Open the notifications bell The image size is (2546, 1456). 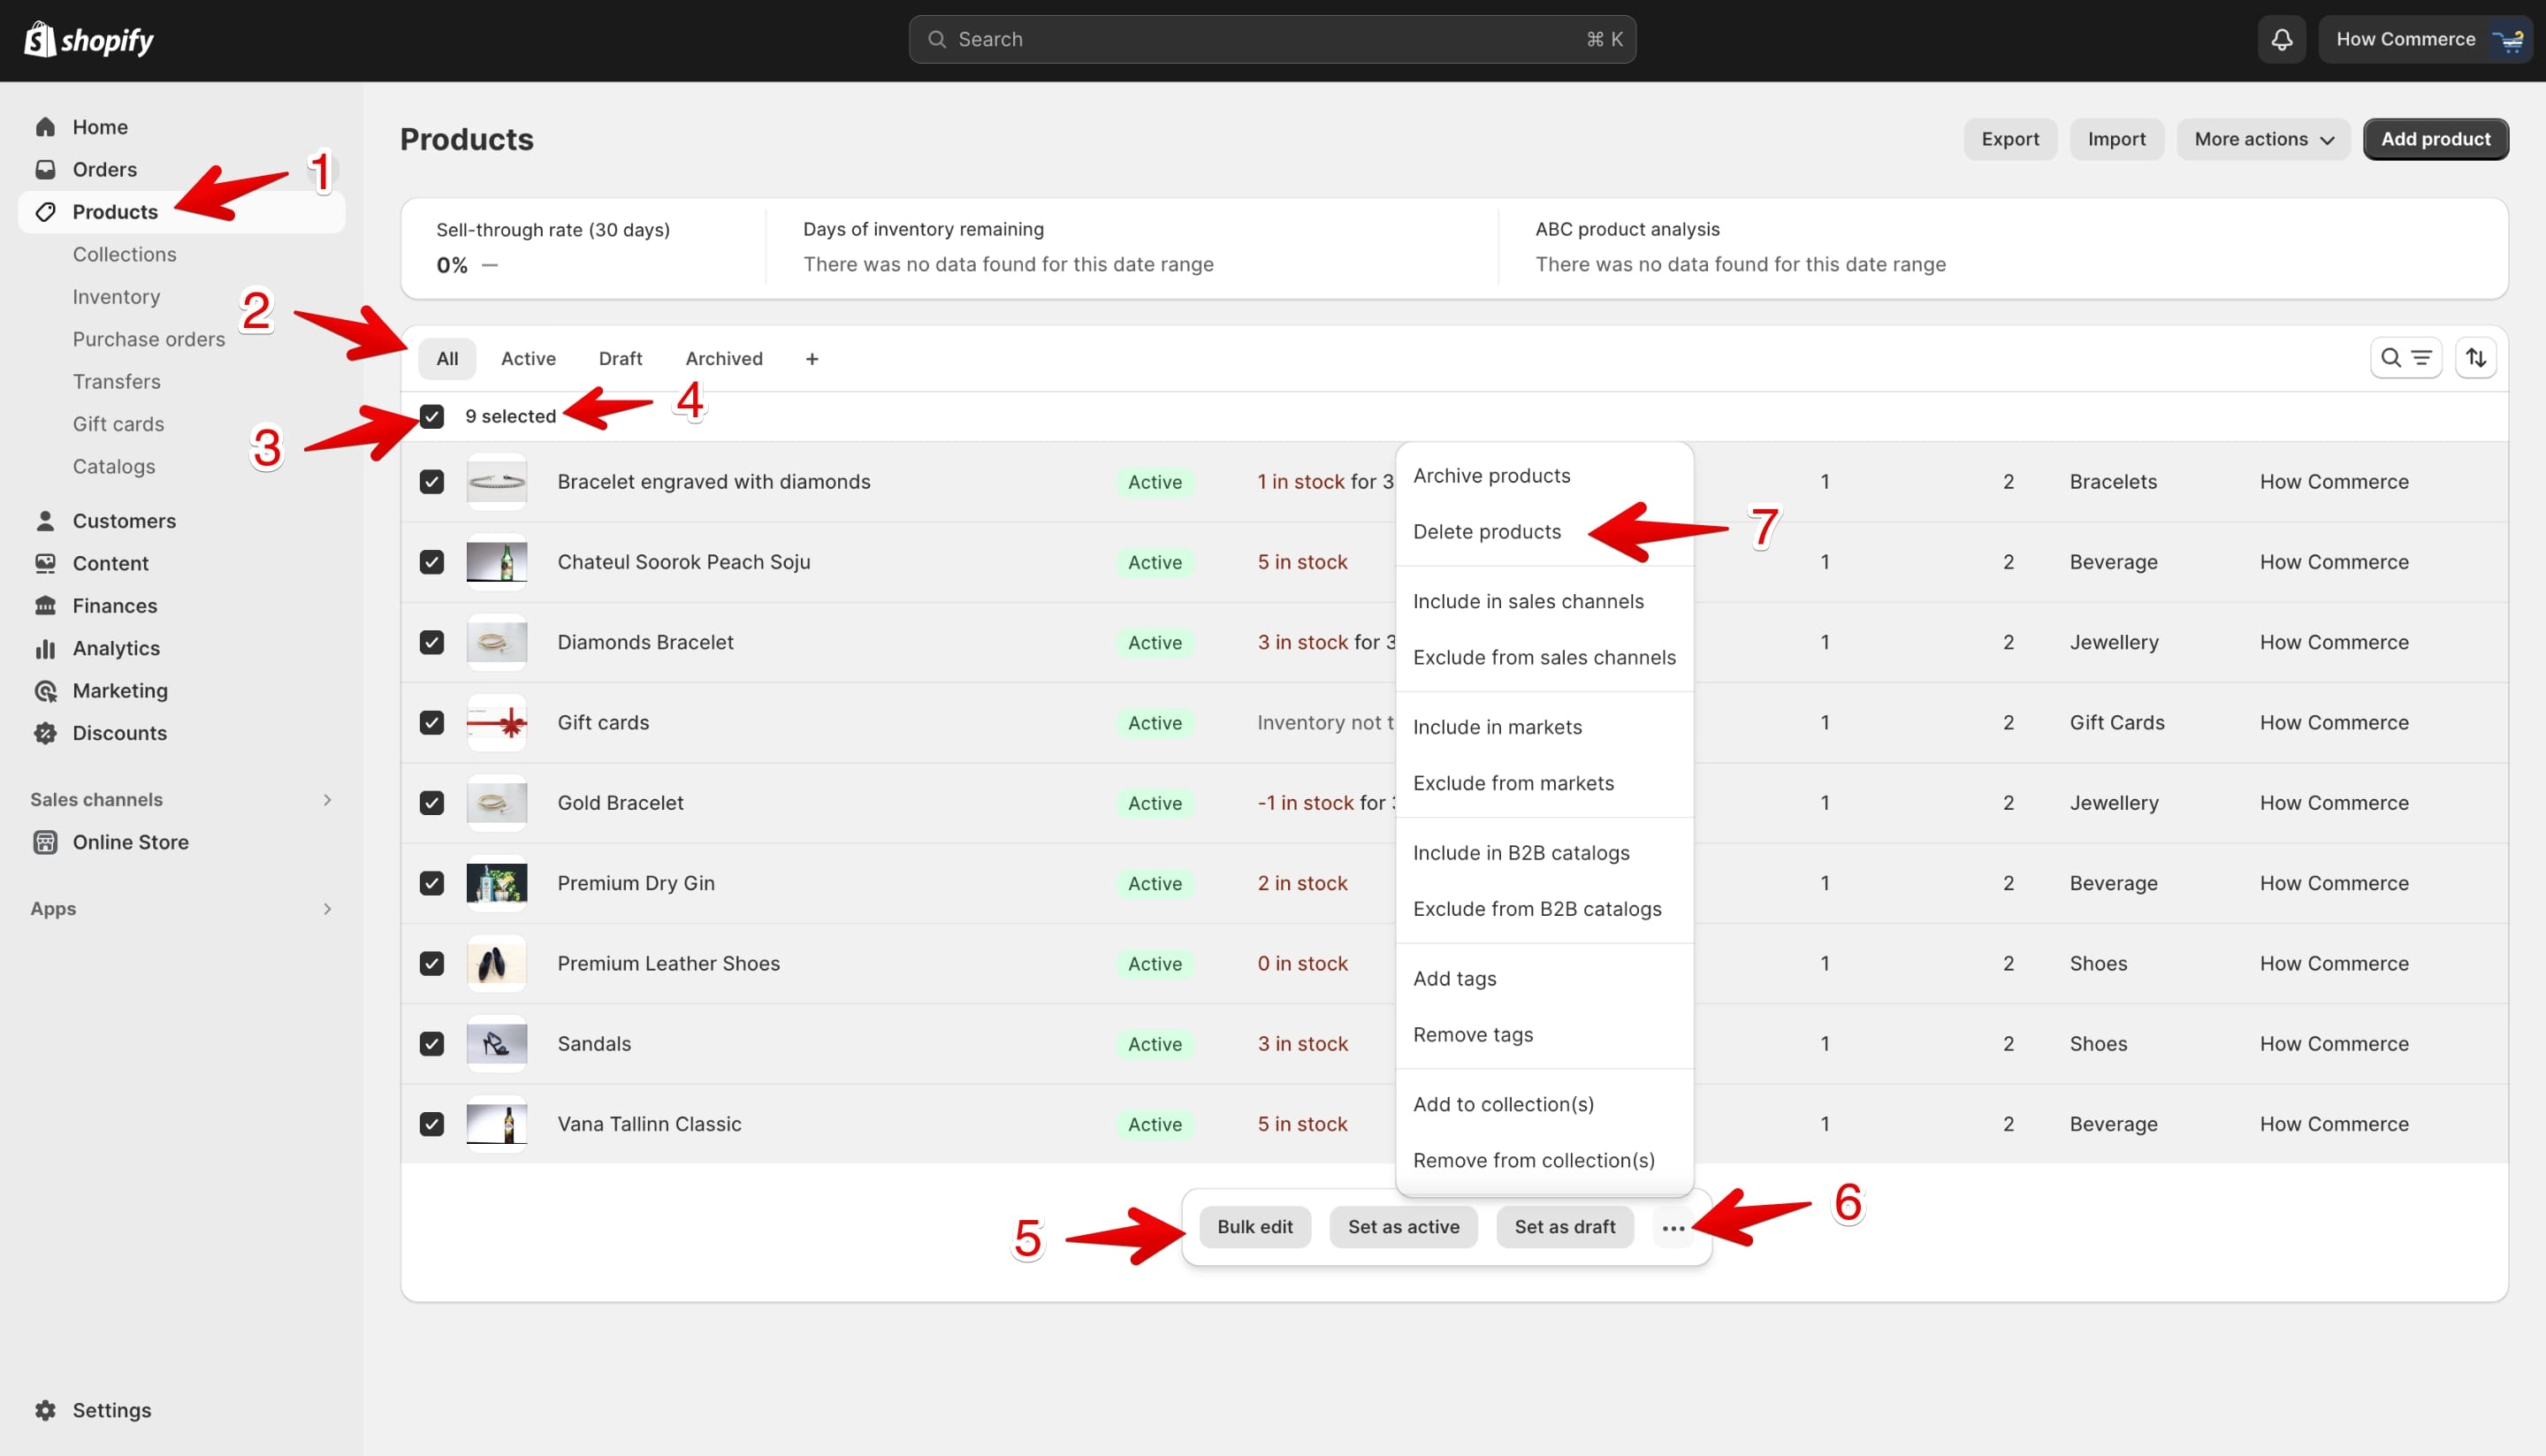click(2281, 40)
